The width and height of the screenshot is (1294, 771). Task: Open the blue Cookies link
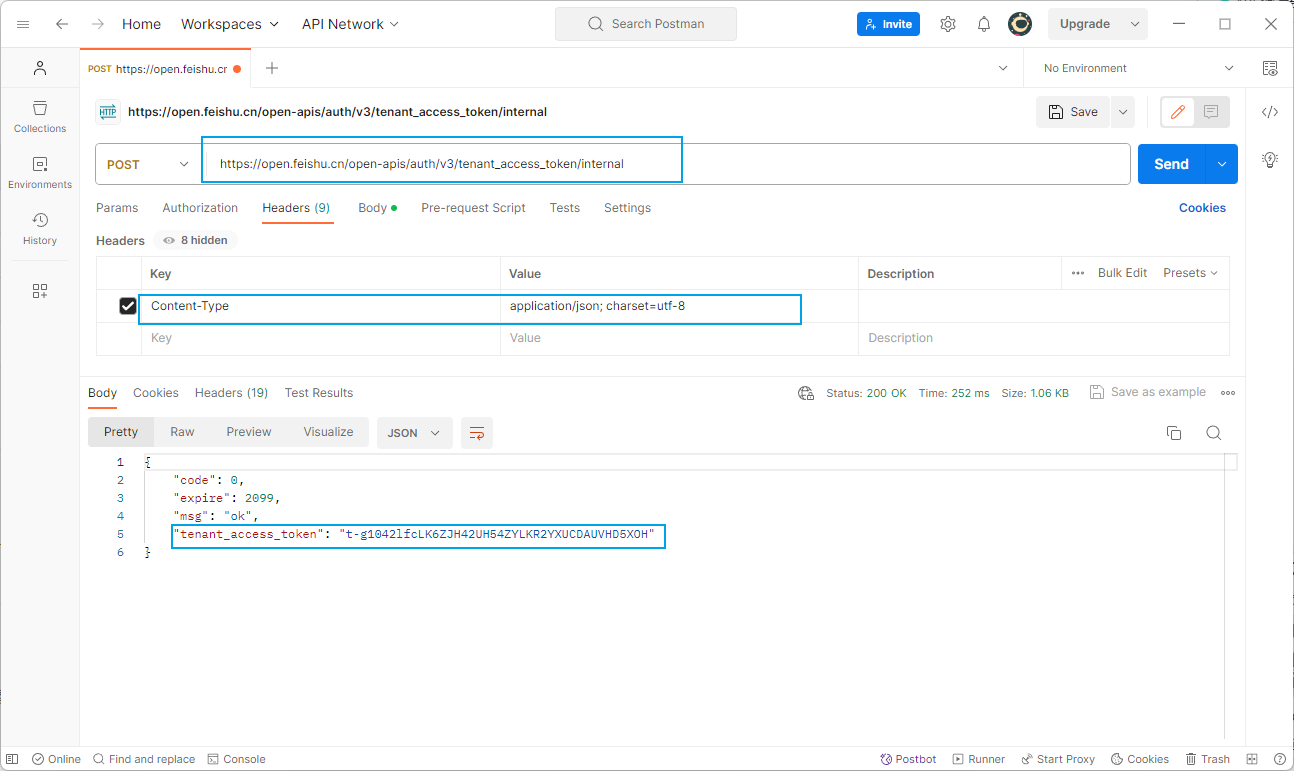coord(1202,208)
